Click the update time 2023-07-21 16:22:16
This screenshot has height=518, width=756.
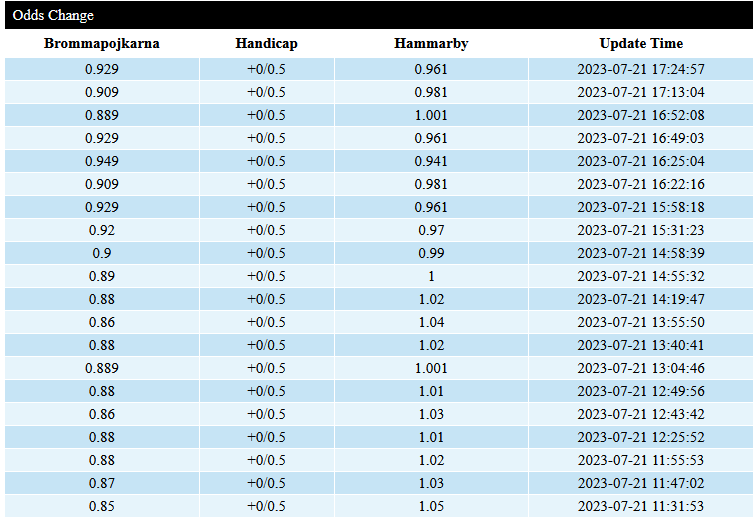[641, 184]
